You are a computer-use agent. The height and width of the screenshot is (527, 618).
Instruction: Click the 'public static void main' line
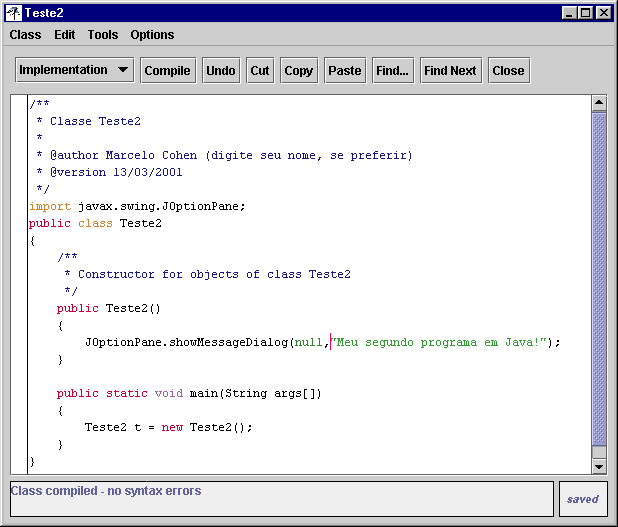click(x=189, y=393)
